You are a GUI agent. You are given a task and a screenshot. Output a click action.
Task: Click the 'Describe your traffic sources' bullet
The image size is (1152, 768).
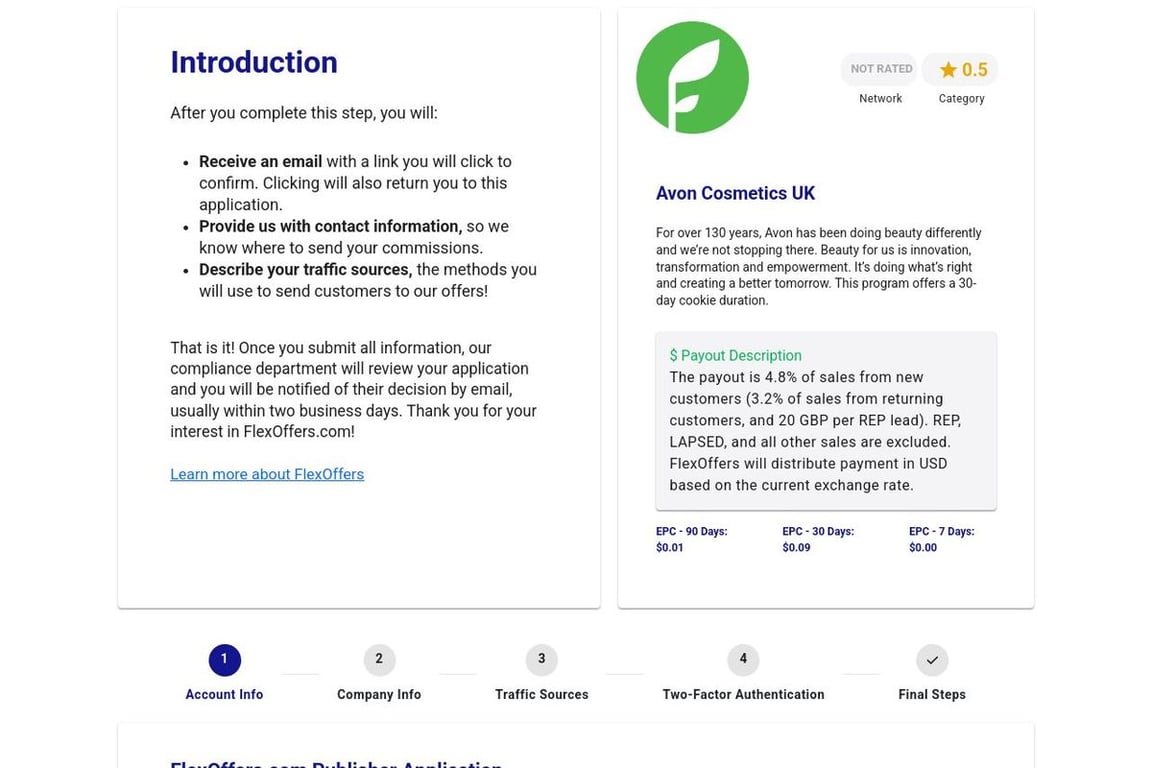coord(368,281)
